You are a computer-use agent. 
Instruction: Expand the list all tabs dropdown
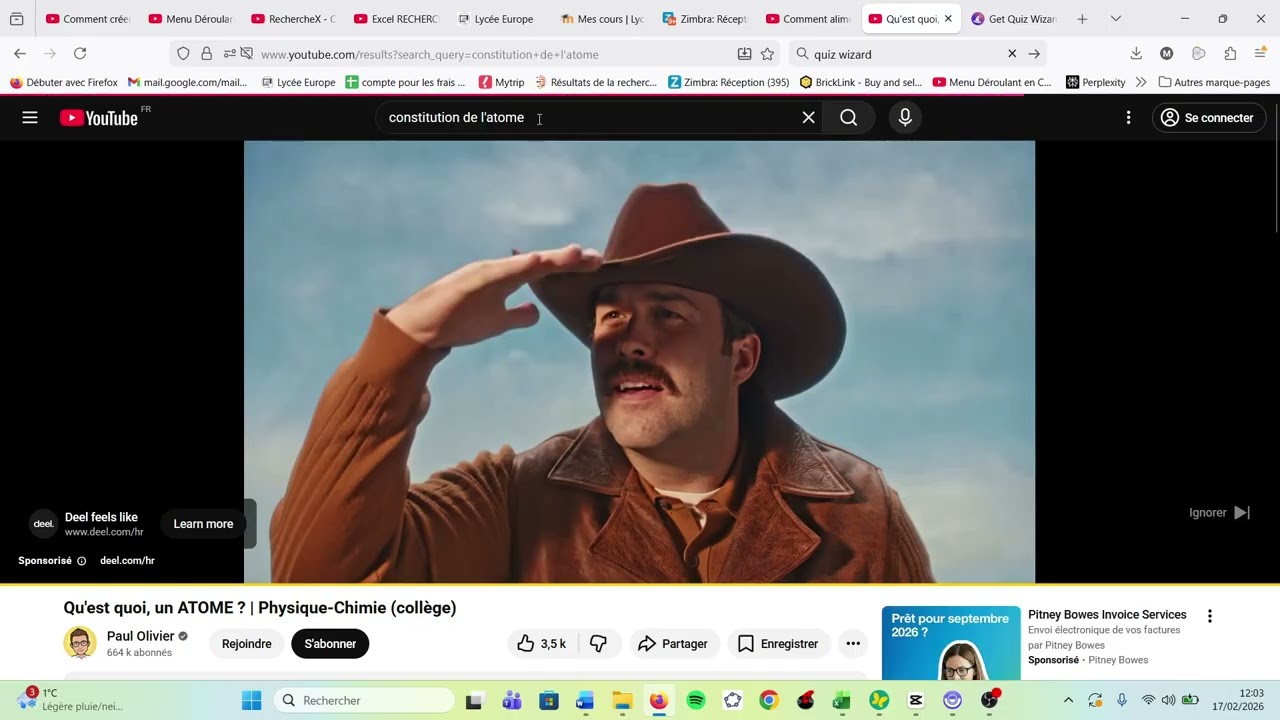coord(1116,19)
